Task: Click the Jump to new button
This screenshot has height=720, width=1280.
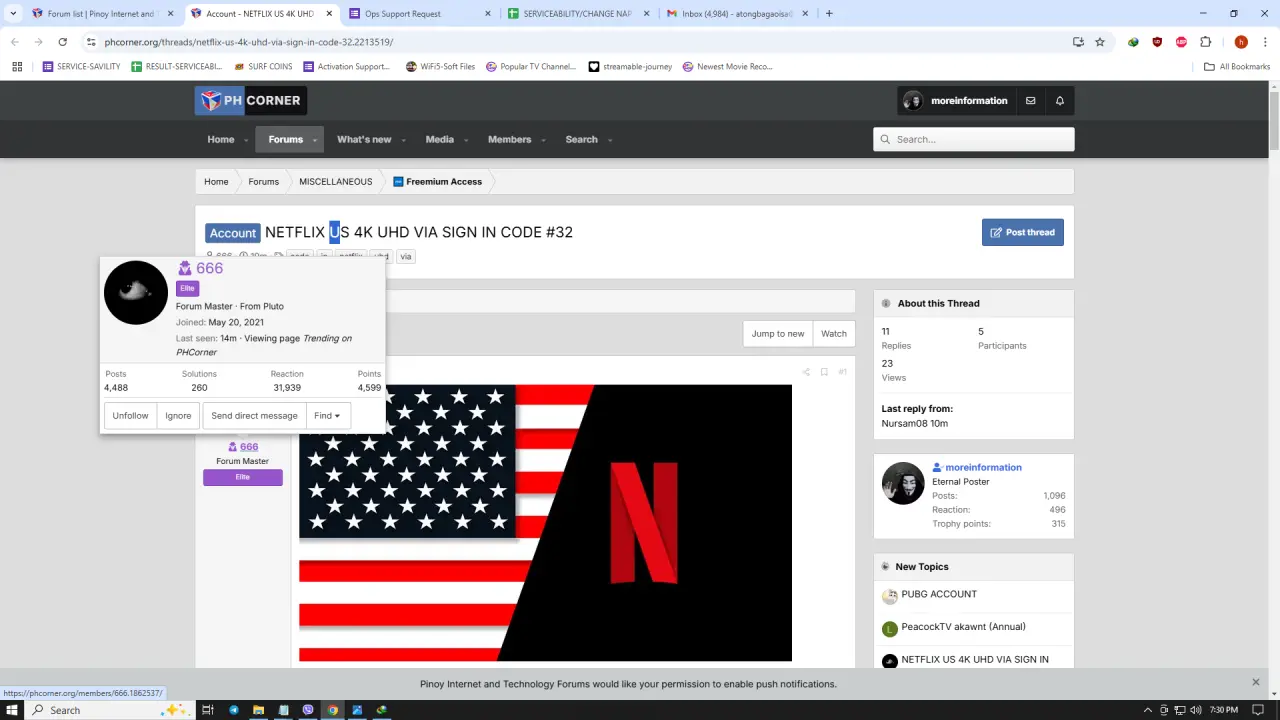Action: pos(778,334)
